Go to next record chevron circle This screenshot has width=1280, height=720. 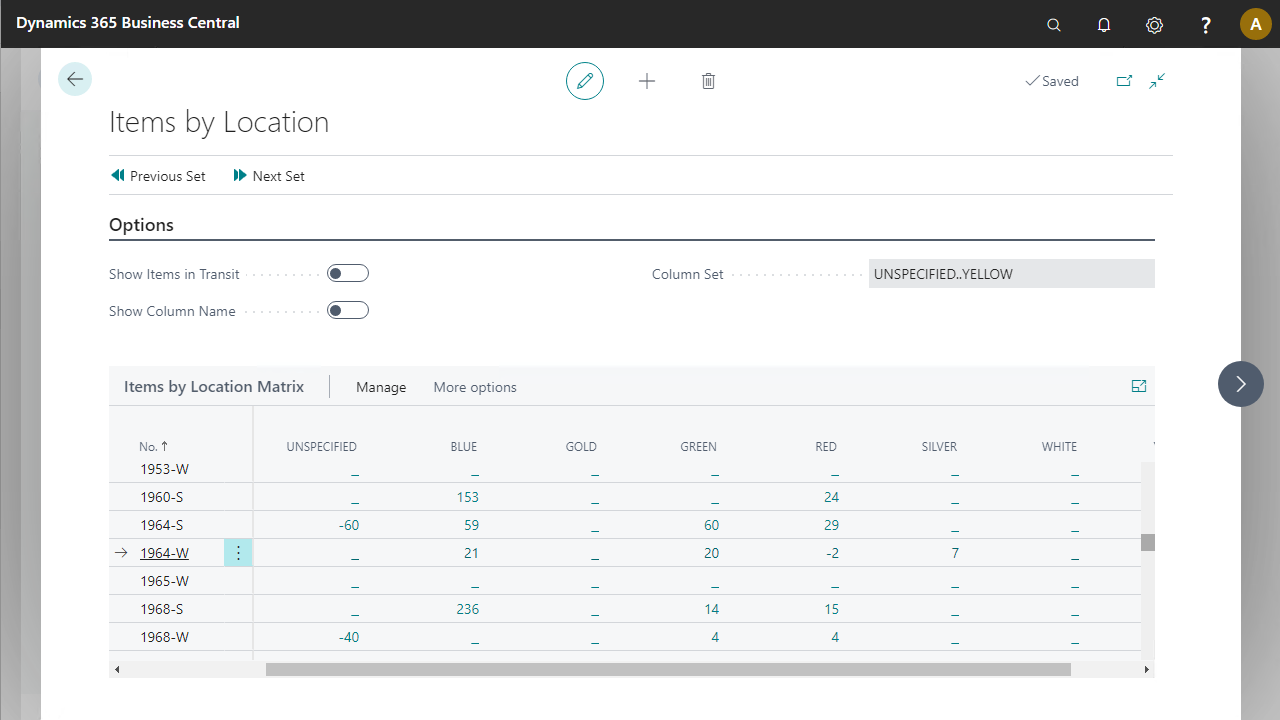(x=1241, y=384)
